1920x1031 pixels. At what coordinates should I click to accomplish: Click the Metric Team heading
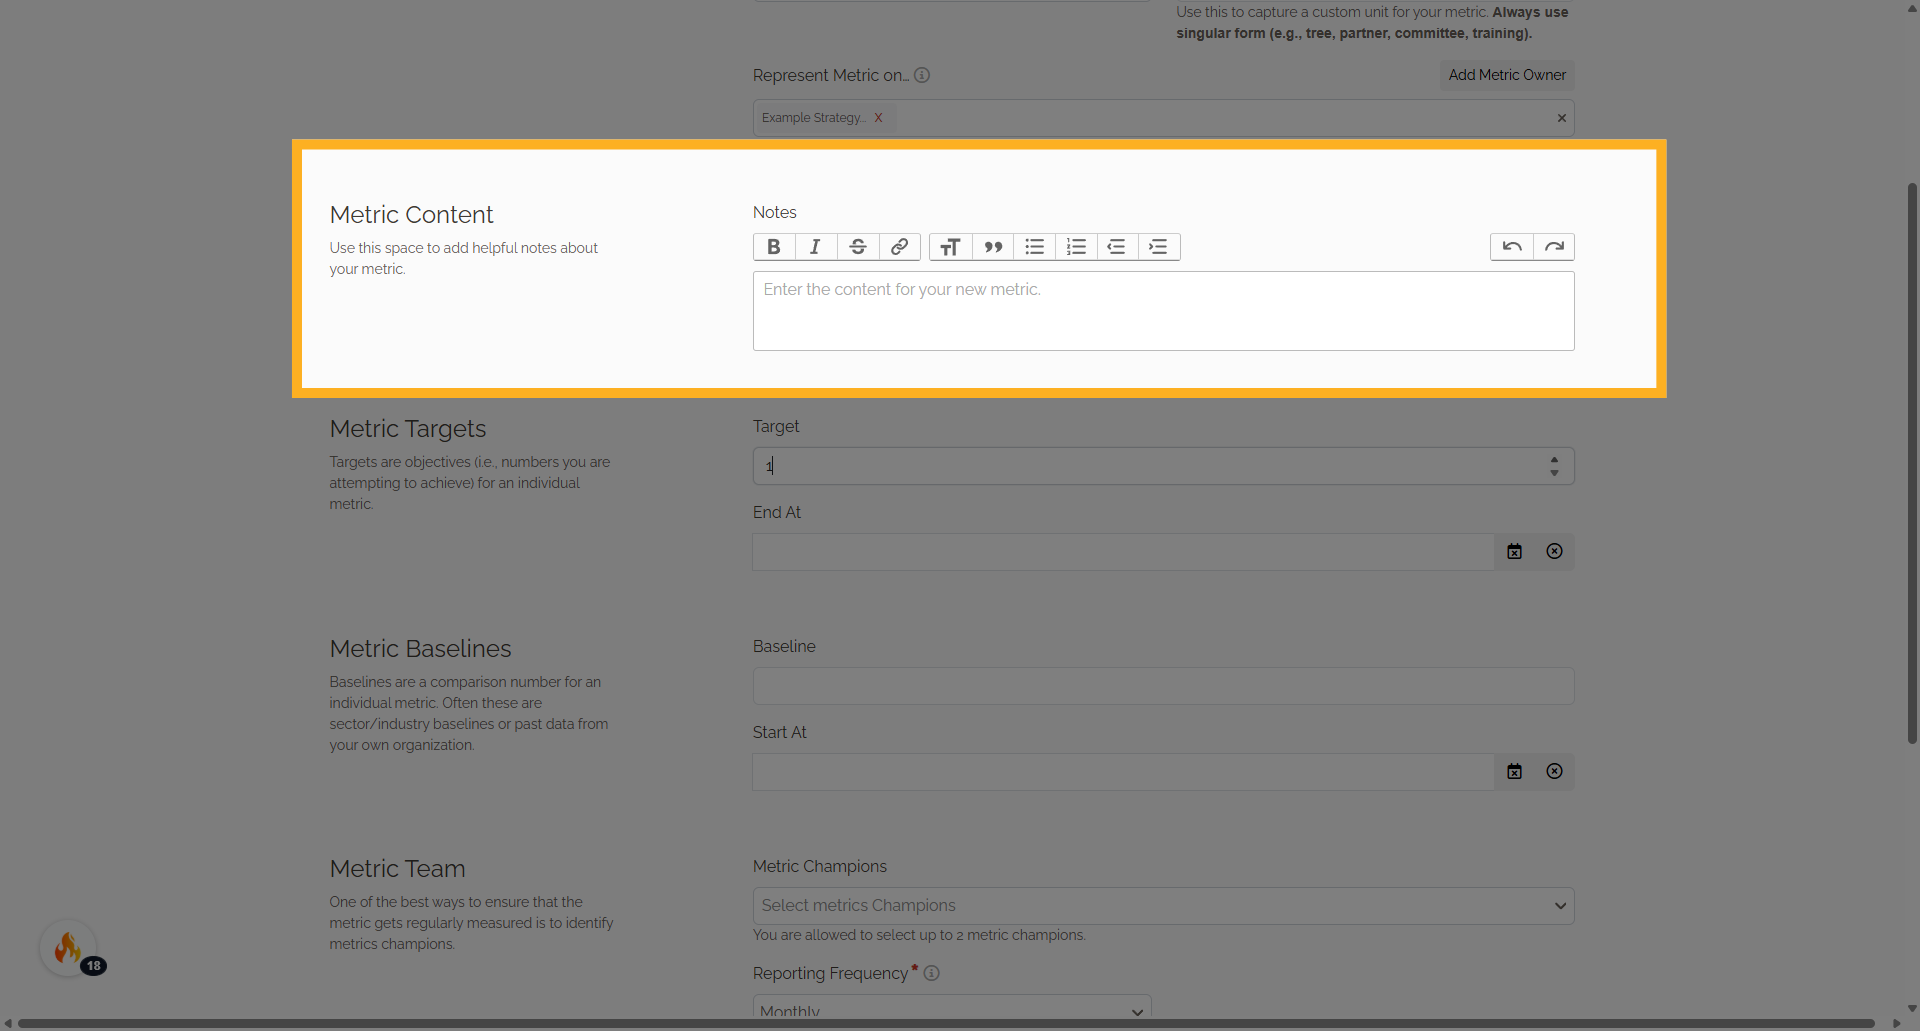[x=397, y=869]
